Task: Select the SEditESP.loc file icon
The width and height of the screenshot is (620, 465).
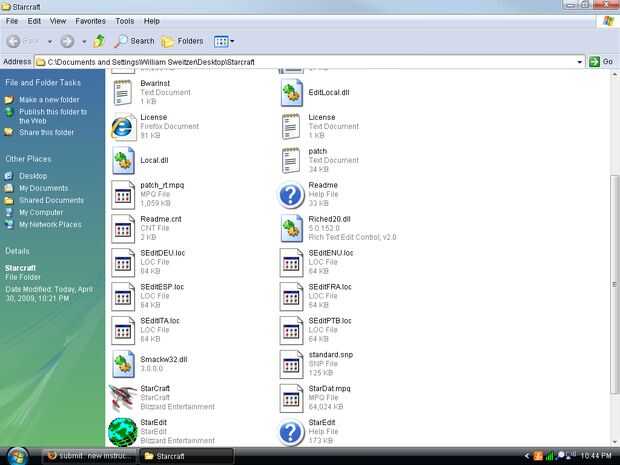Action: (x=123, y=297)
